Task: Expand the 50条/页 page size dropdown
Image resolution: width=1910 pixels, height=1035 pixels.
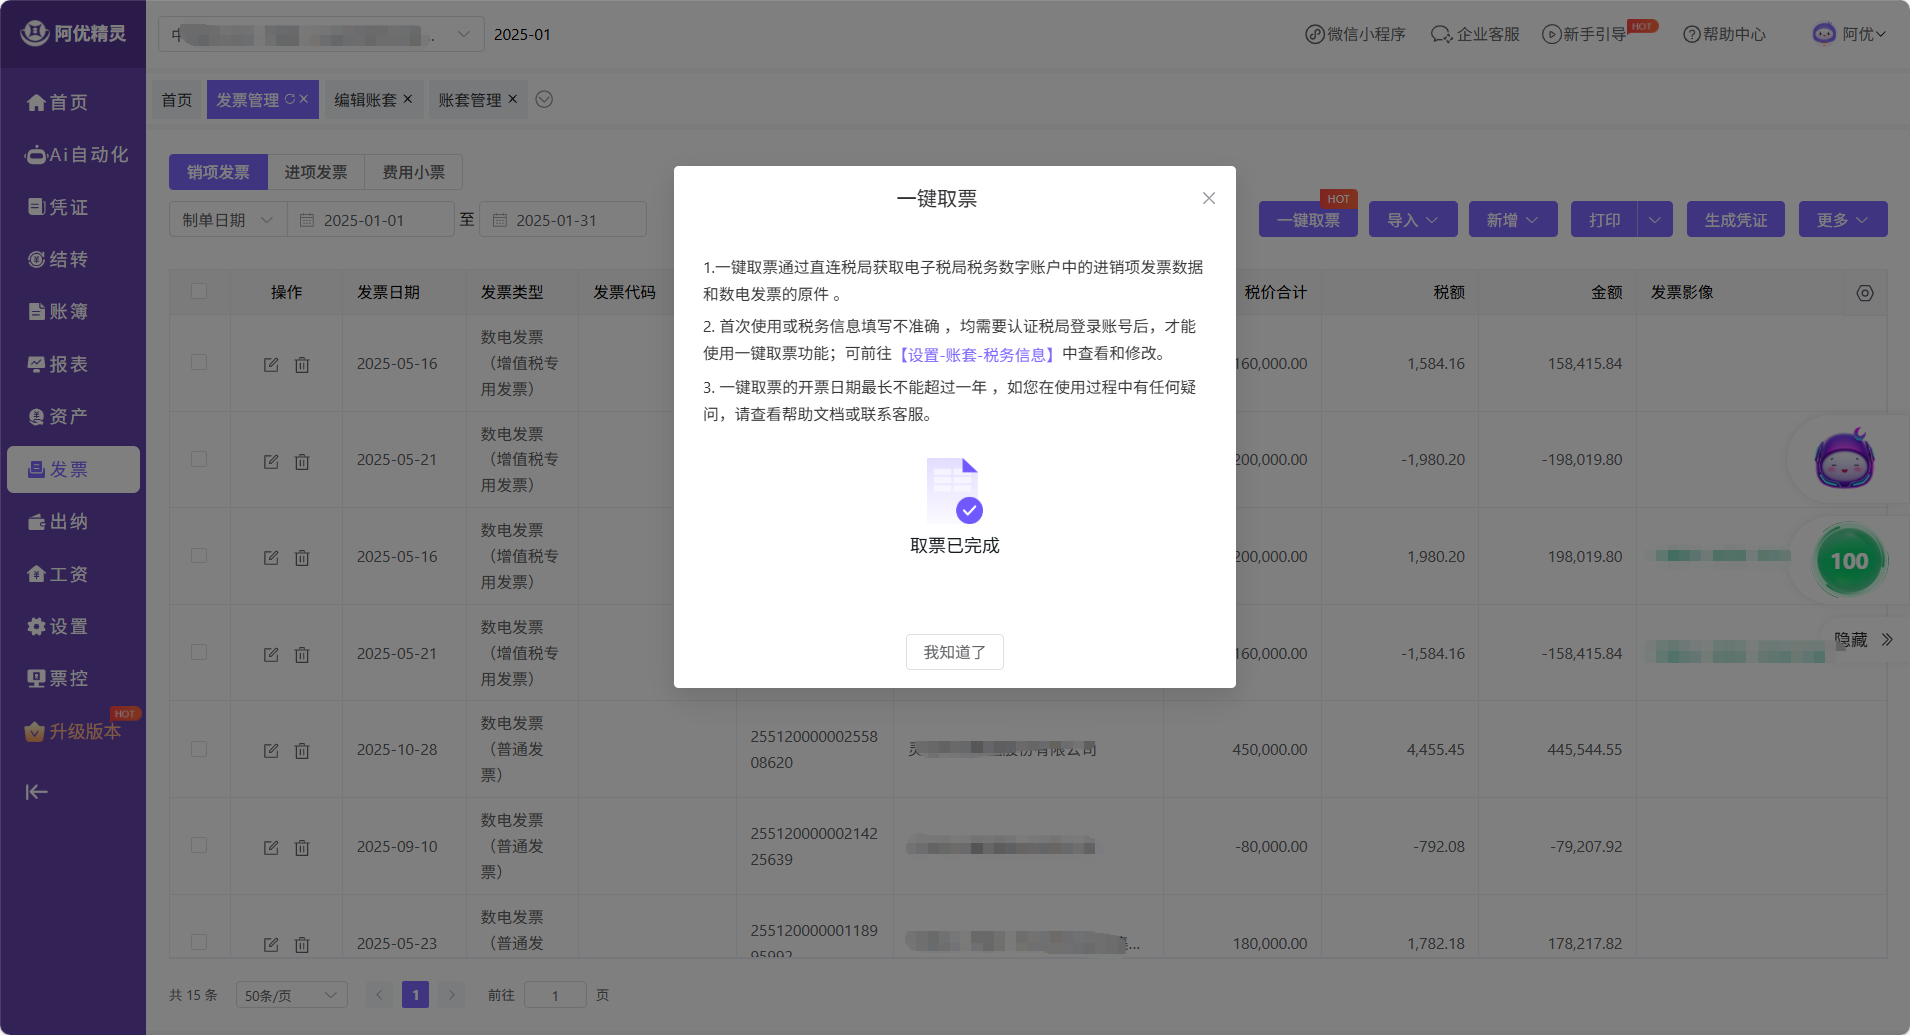Action: (291, 995)
